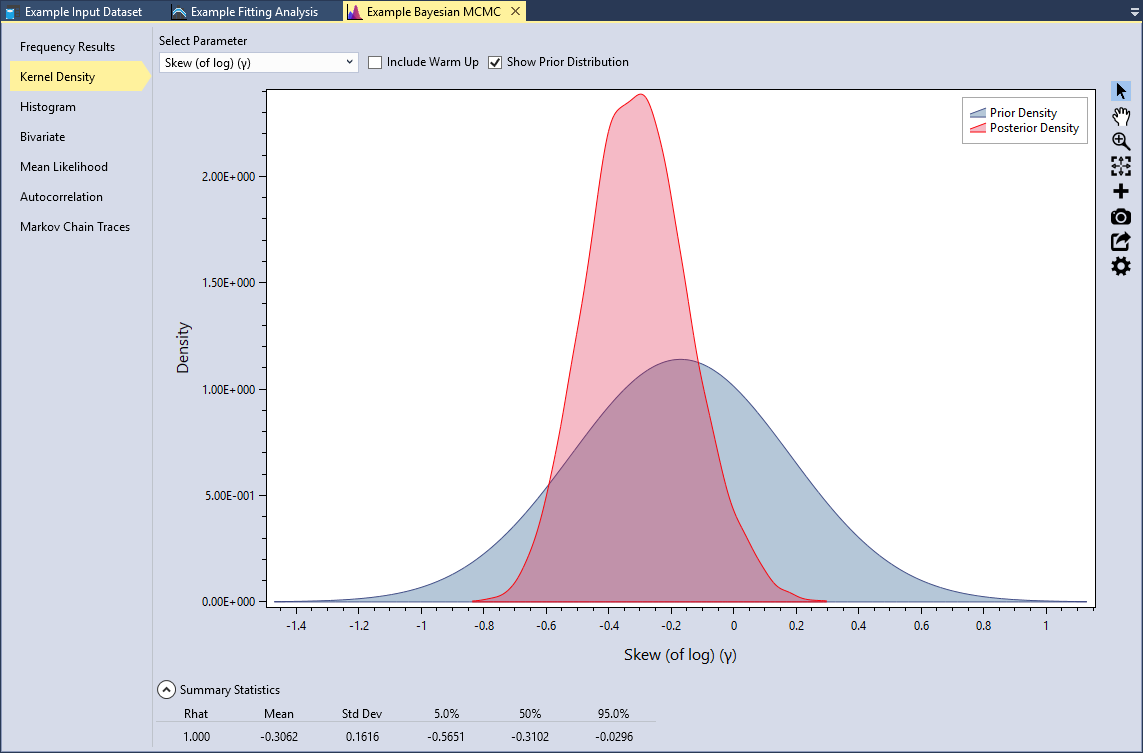Open the chart settings gear
1143x753 pixels.
pos(1120,266)
